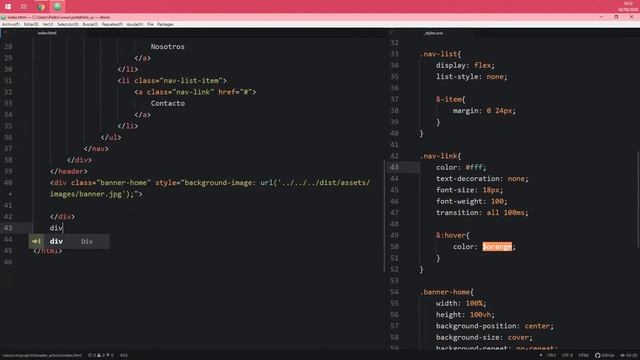Accept the div autocomplete suggestion

pos(69,241)
